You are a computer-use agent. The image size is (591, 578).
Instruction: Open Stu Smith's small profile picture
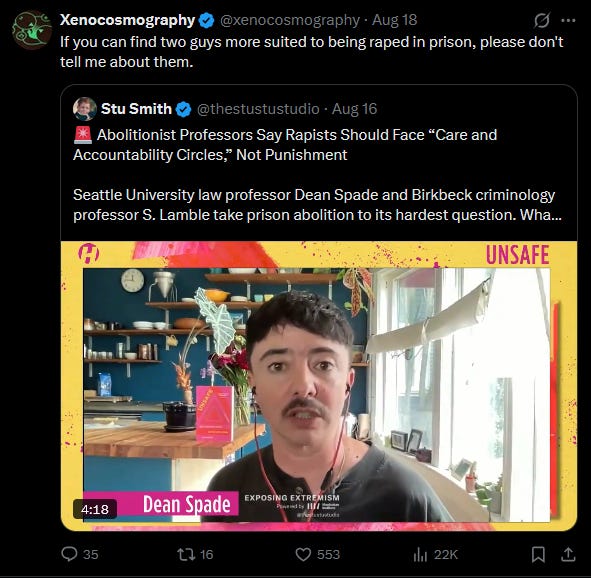pos(85,109)
